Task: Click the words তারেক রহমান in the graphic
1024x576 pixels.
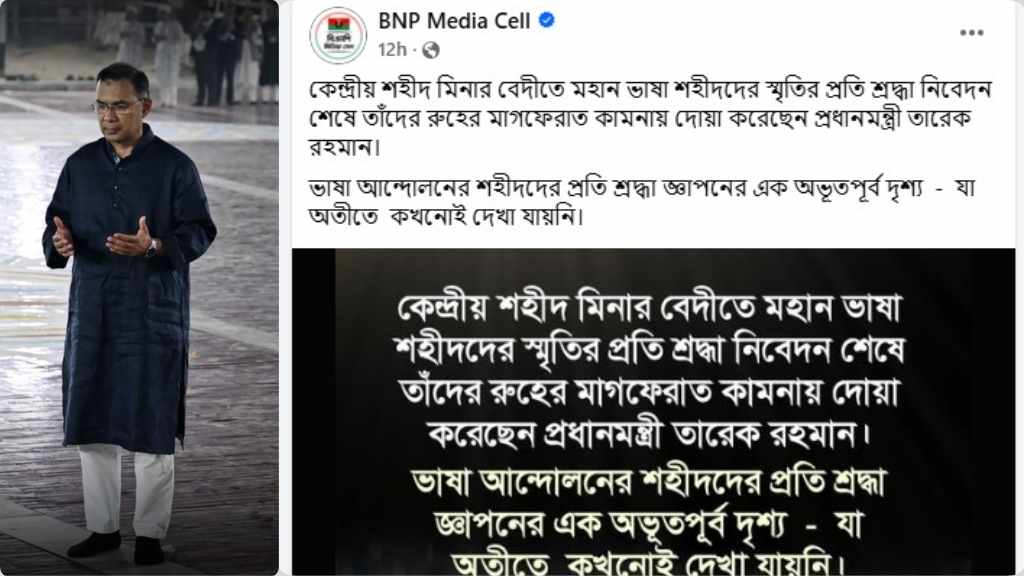Action: click(x=765, y=434)
